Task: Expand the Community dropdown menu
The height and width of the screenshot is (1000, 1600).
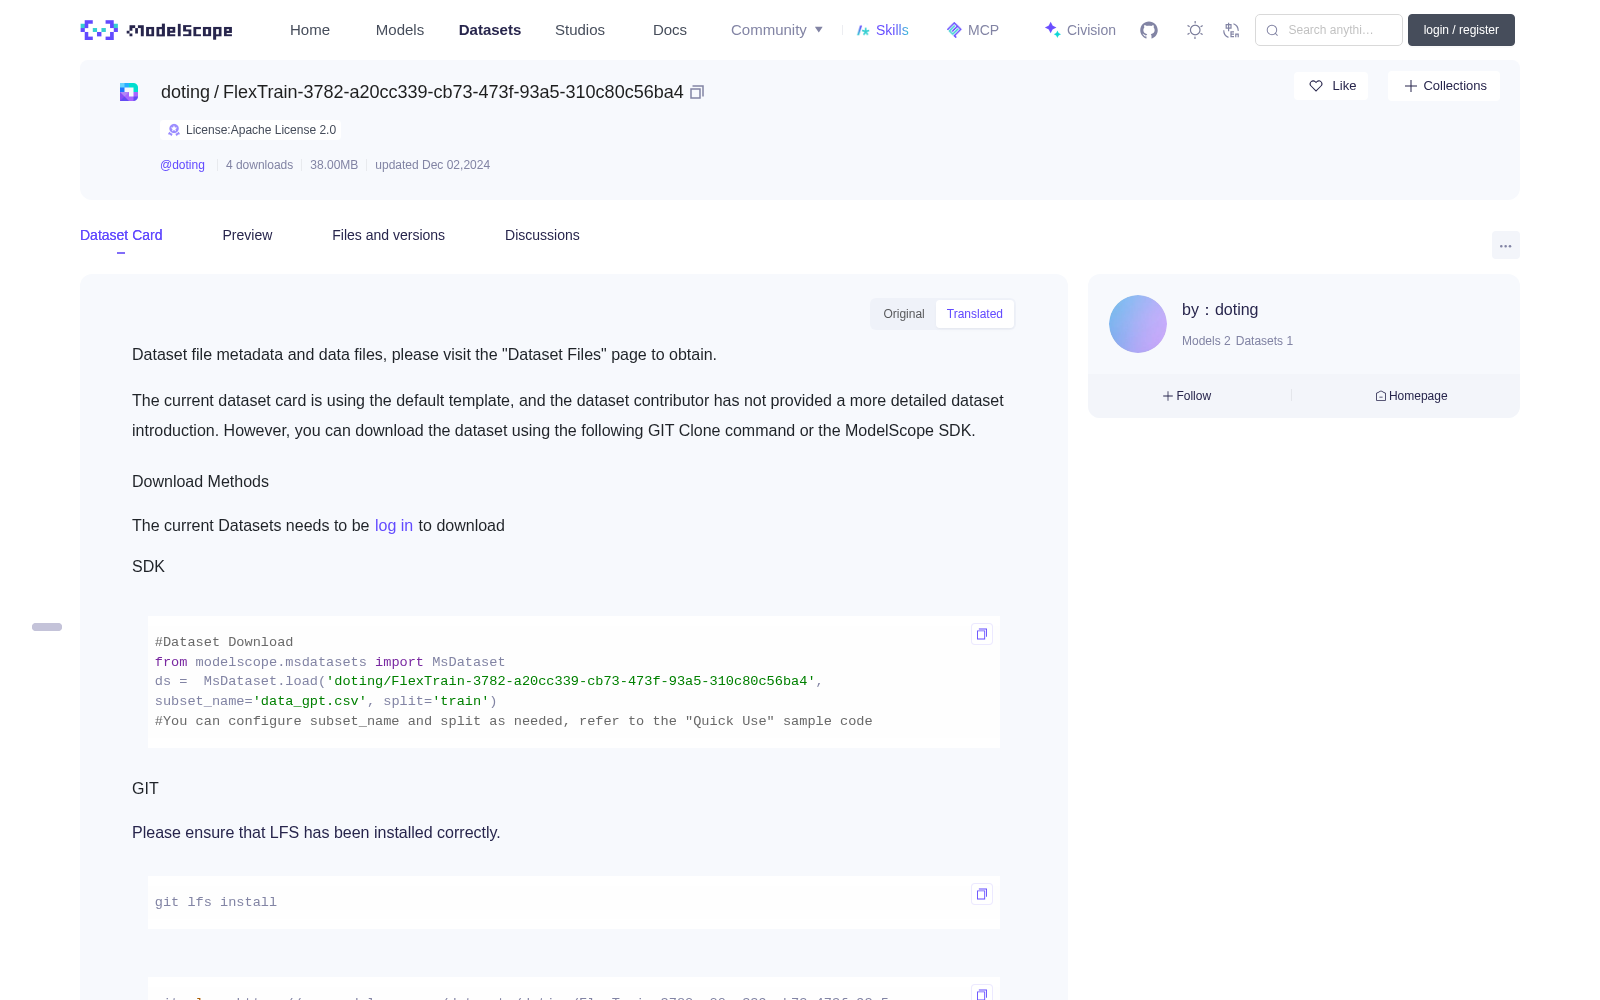Action: pyautogui.click(x=777, y=30)
